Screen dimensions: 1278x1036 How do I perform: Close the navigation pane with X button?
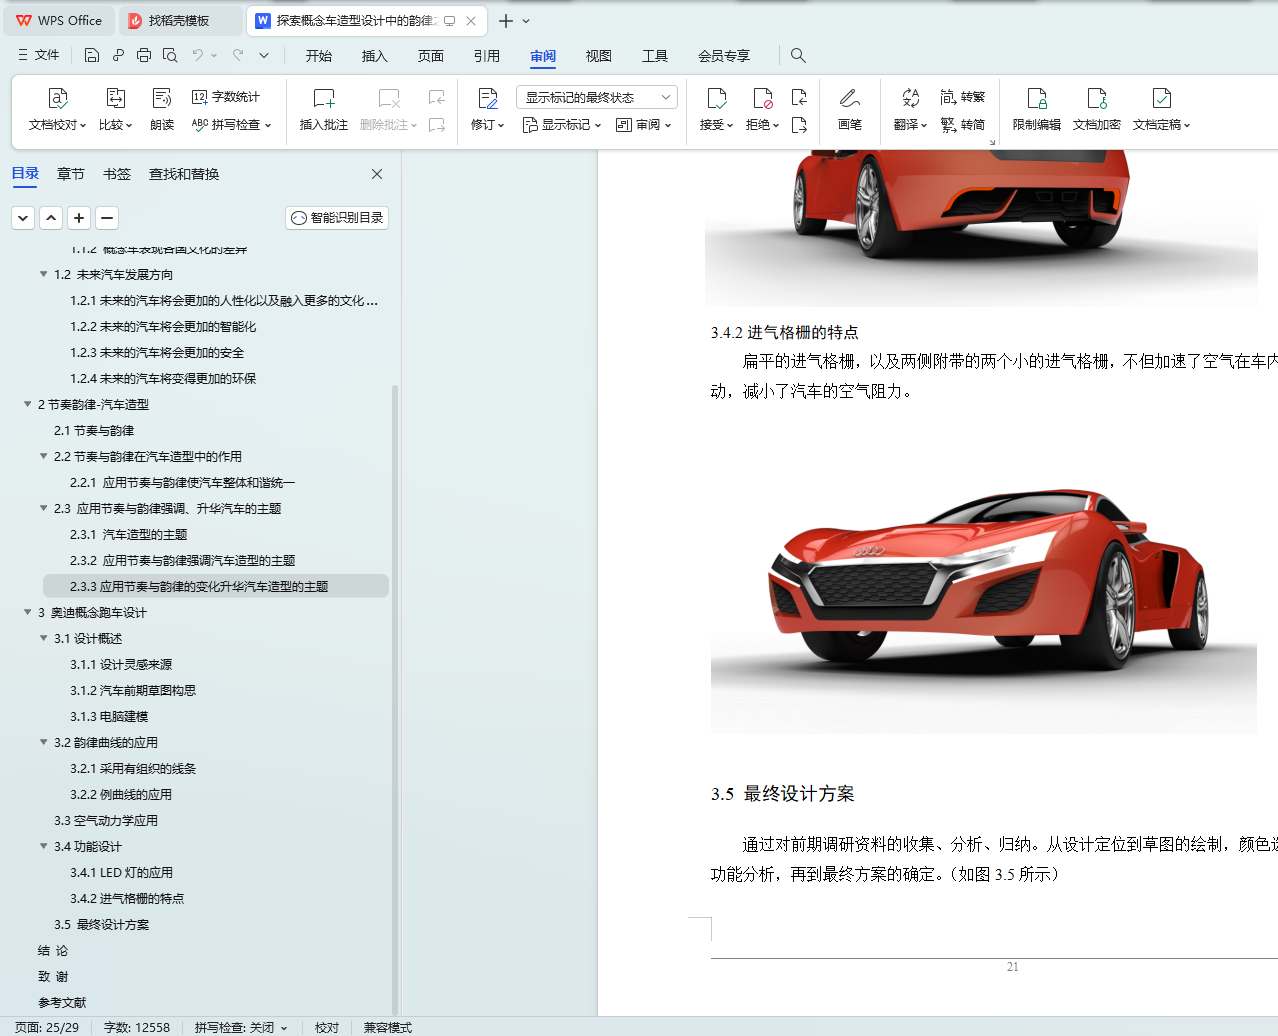(377, 174)
